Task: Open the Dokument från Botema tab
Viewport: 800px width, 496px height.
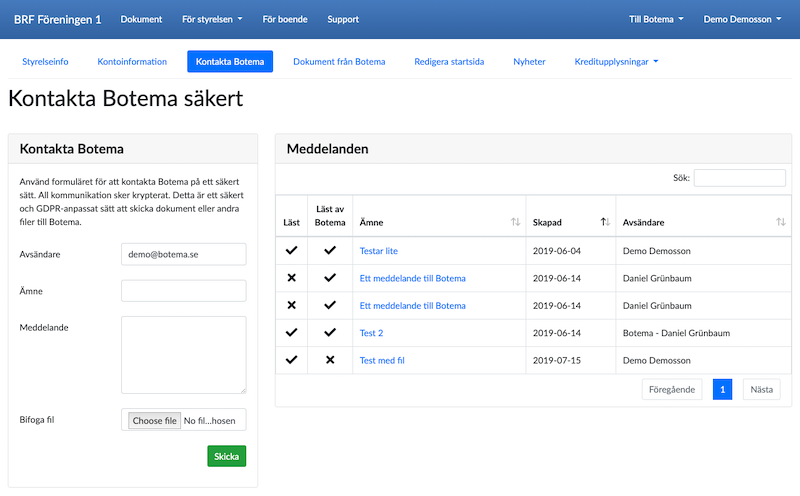Action: tap(339, 62)
